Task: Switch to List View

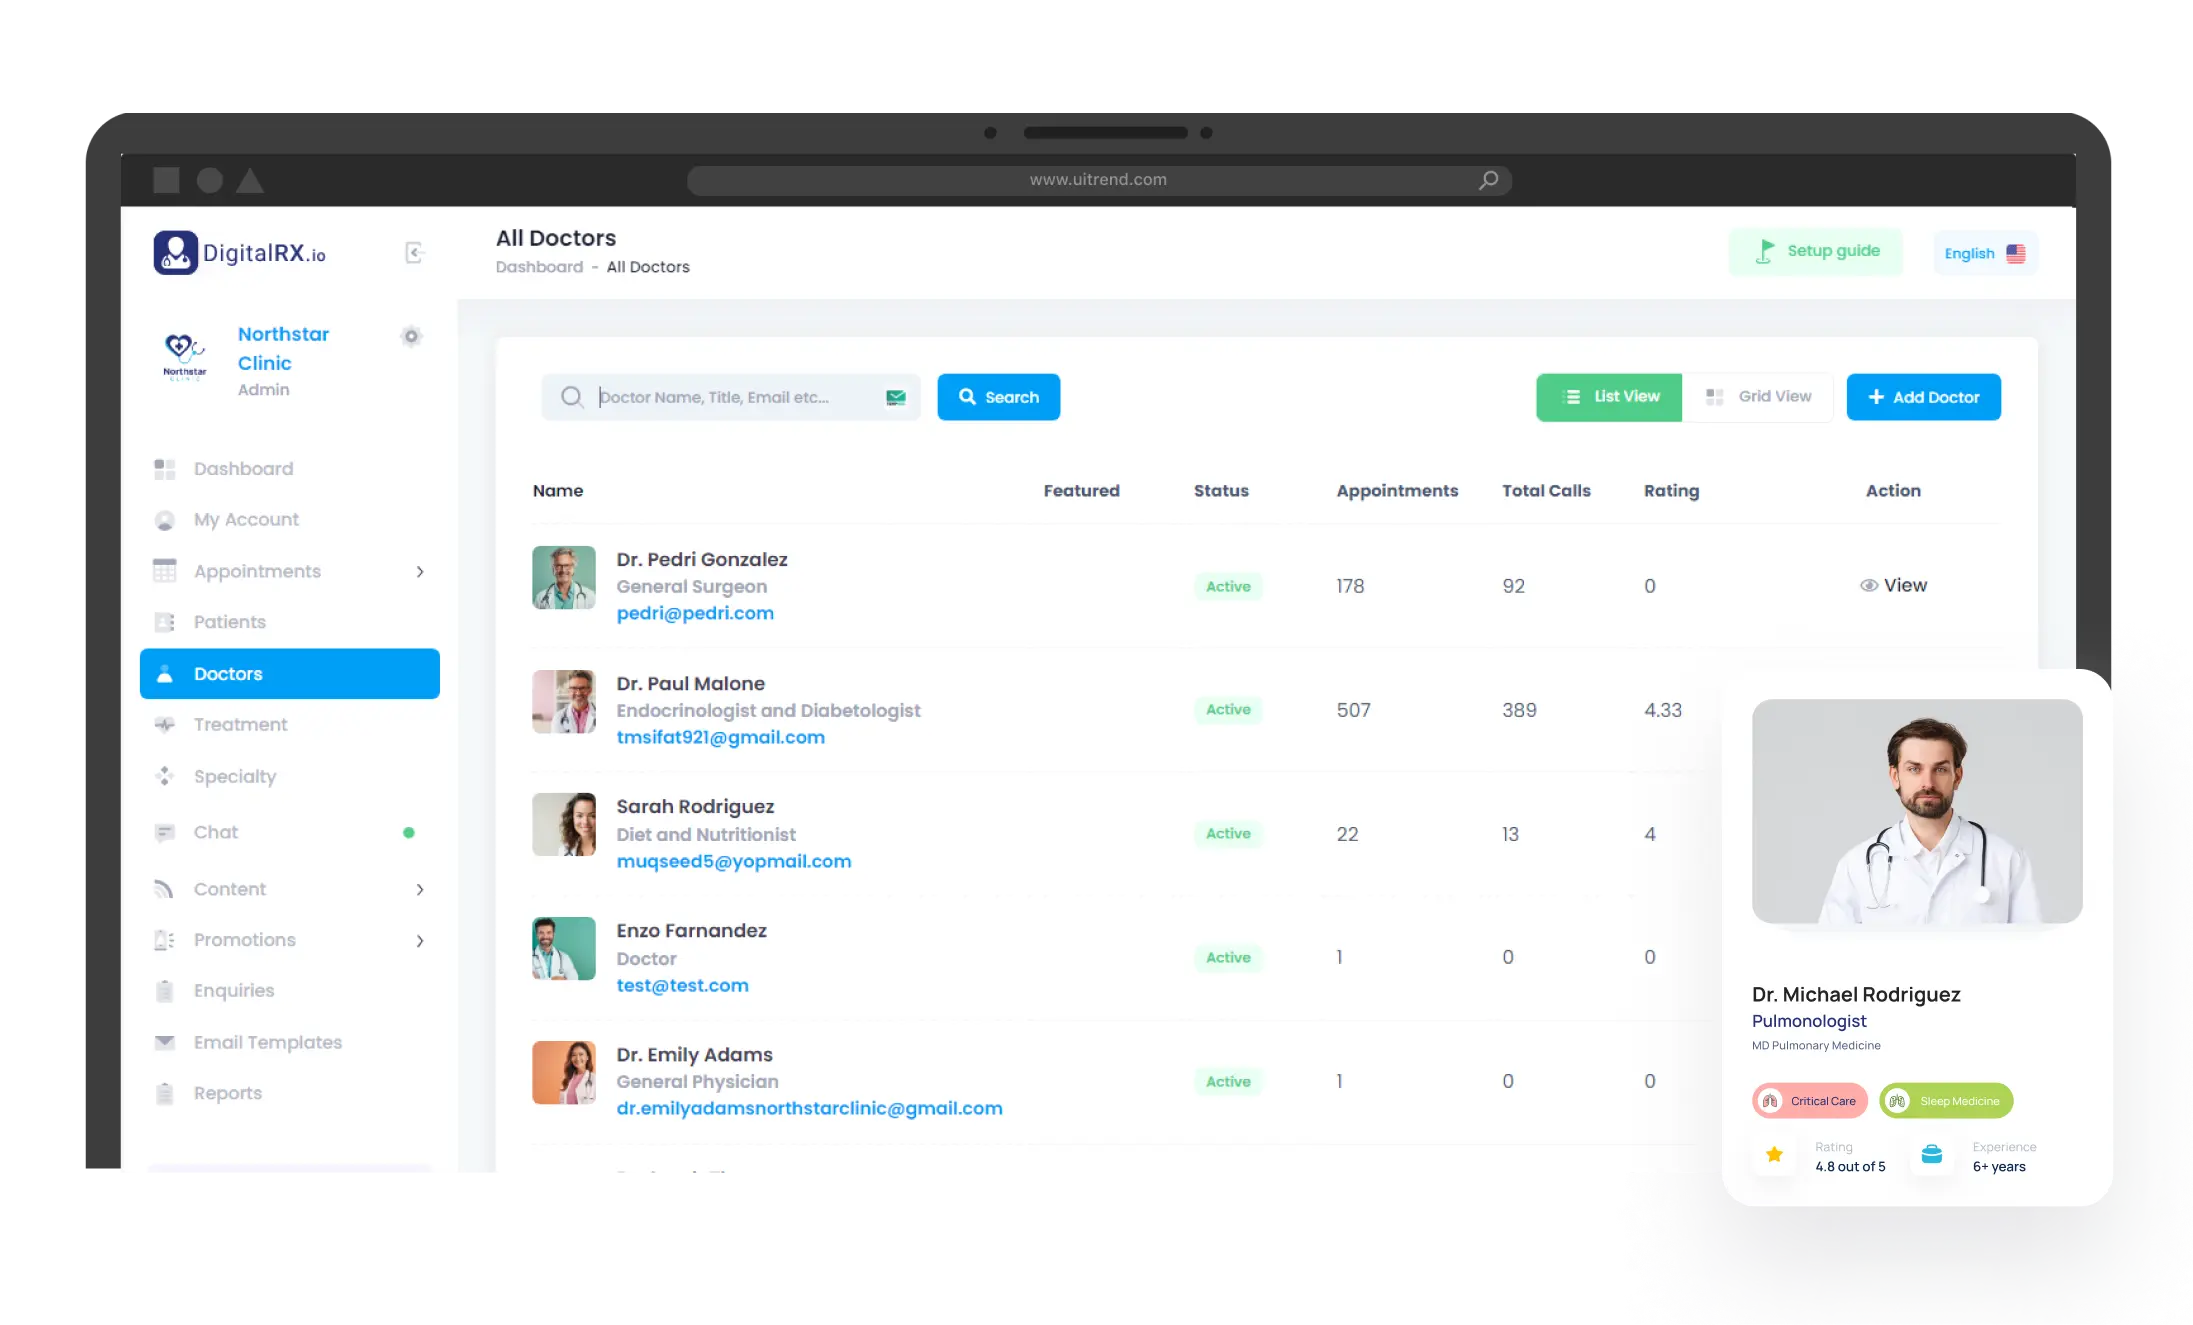Action: pyautogui.click(x=1609, y=397)
